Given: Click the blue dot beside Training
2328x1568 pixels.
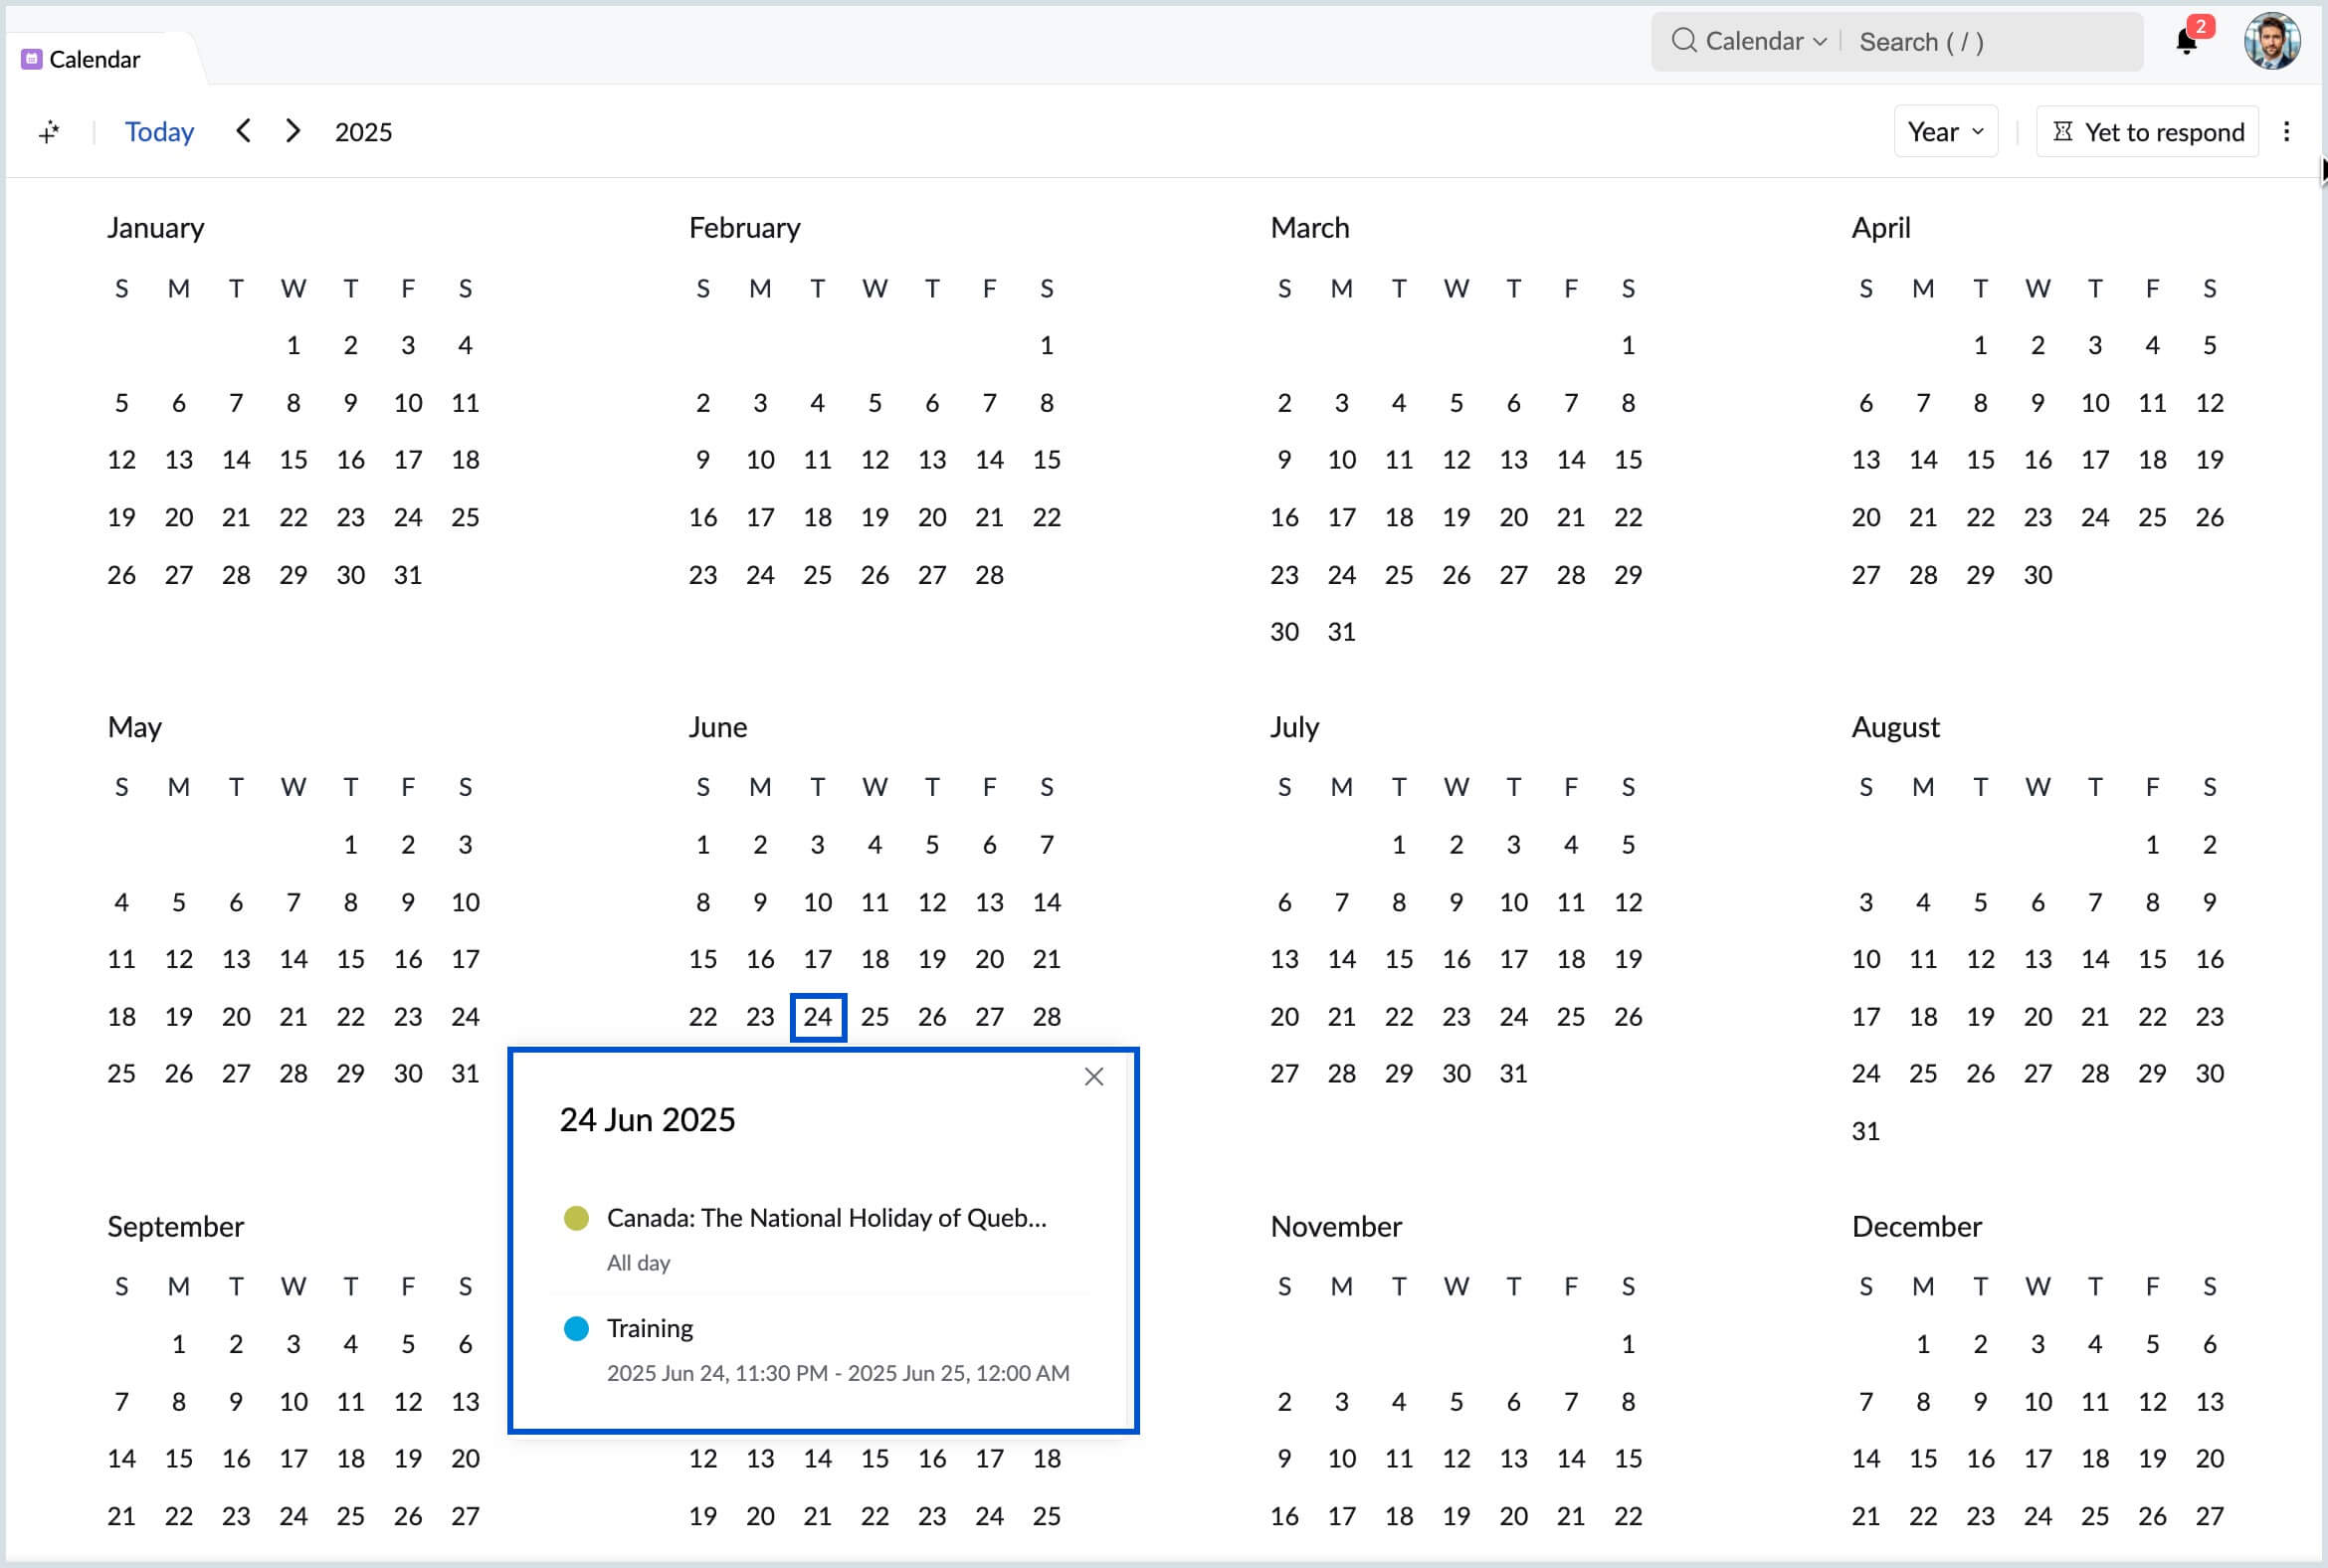Looking at the screenshot, I should [576, 1328].
